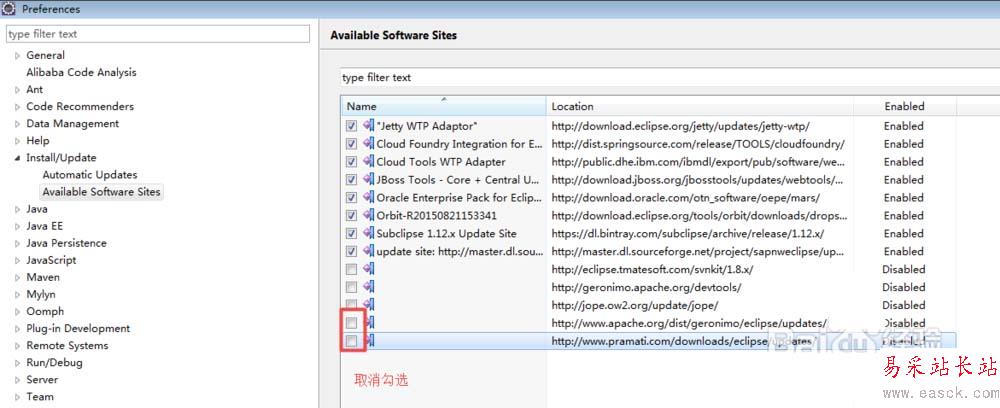Uncheck the Jetty WTP Adaptor checkbox
Image resolution: width=1000 pixels, height=408 pixels.
coord(351,126)
